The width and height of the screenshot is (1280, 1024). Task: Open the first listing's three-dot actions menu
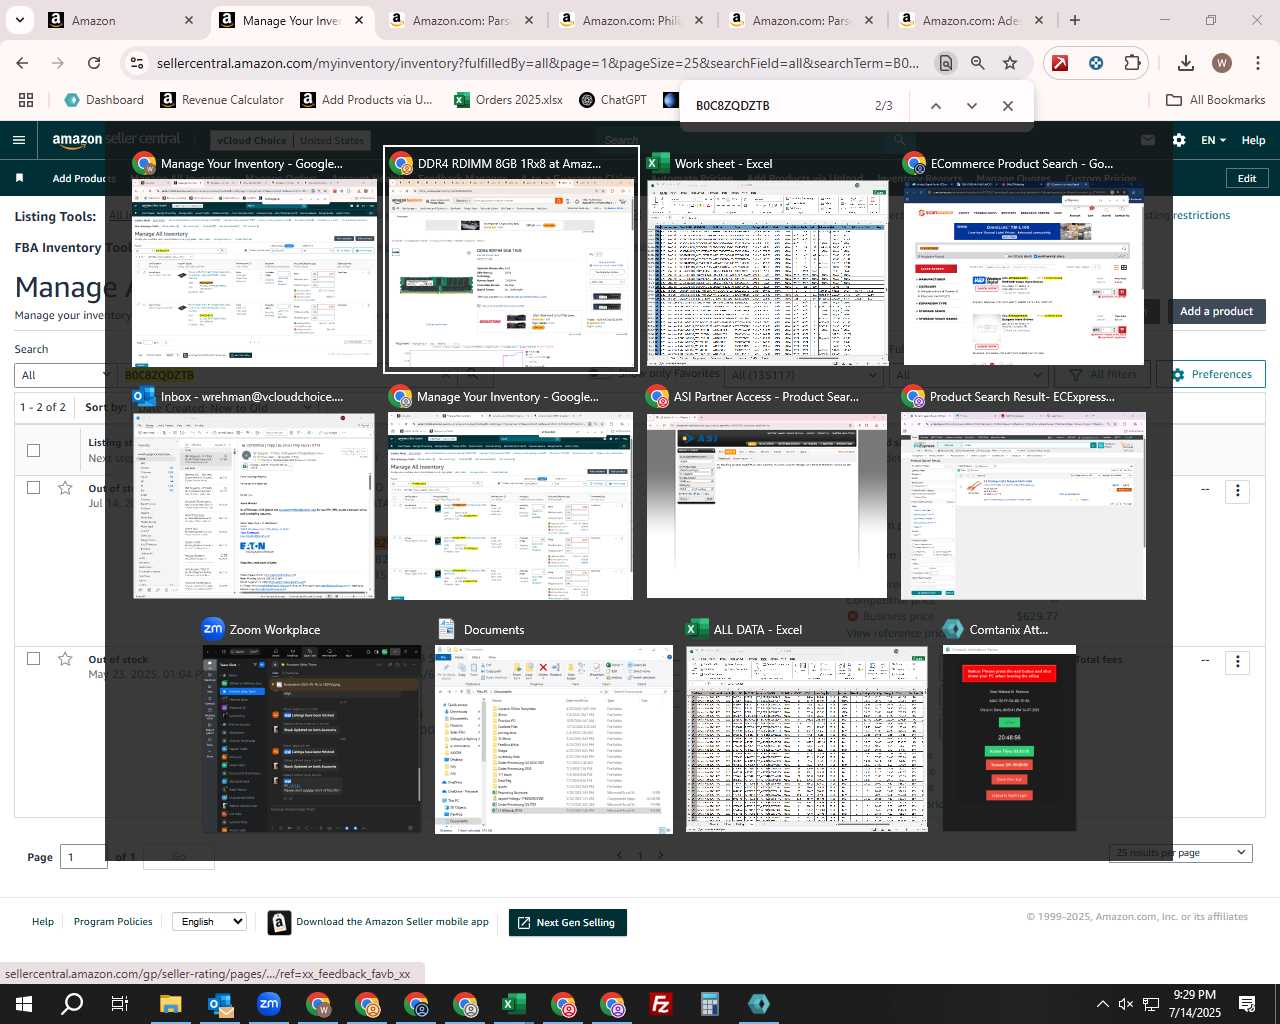(1238, 491)
